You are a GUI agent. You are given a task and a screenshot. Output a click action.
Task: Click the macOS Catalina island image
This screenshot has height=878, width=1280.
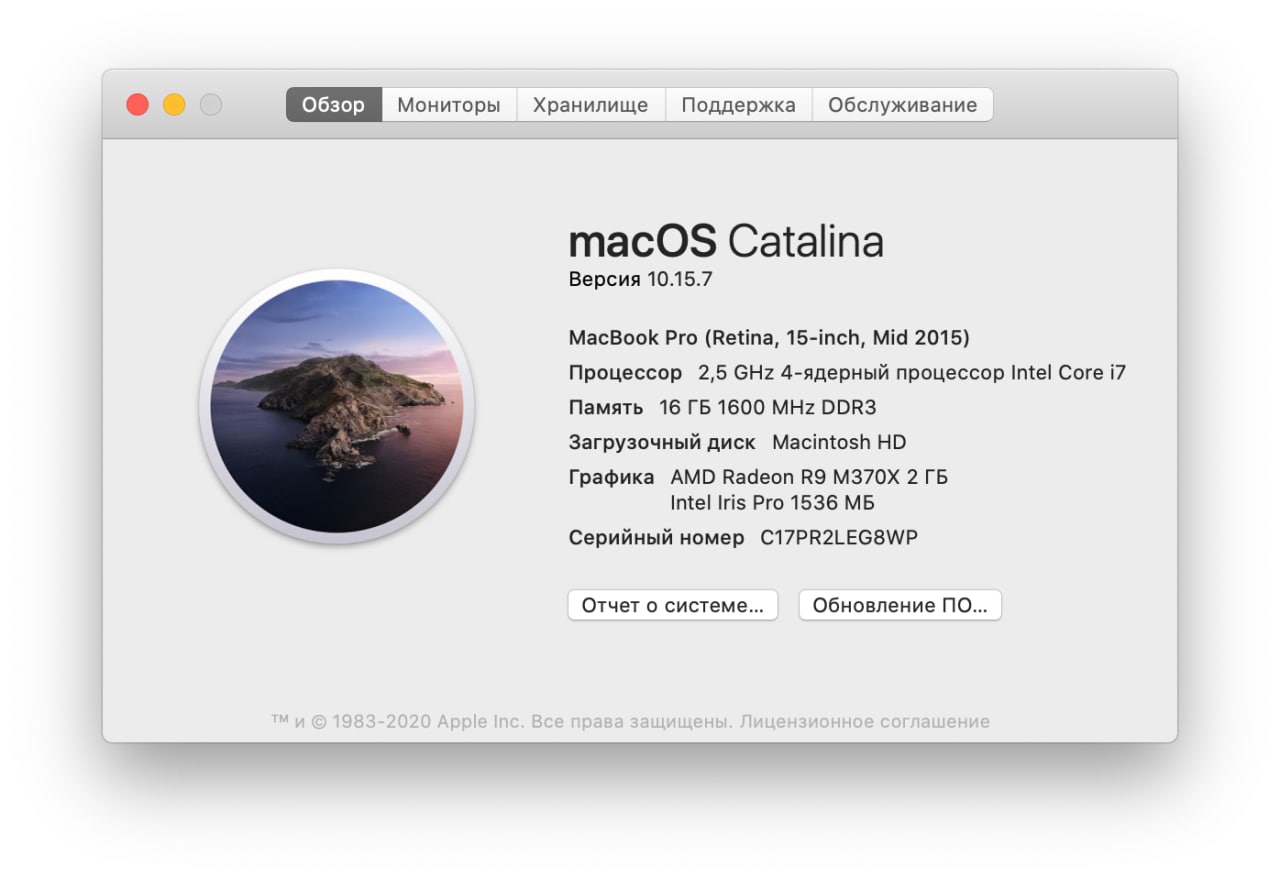[x=337, y=406]
